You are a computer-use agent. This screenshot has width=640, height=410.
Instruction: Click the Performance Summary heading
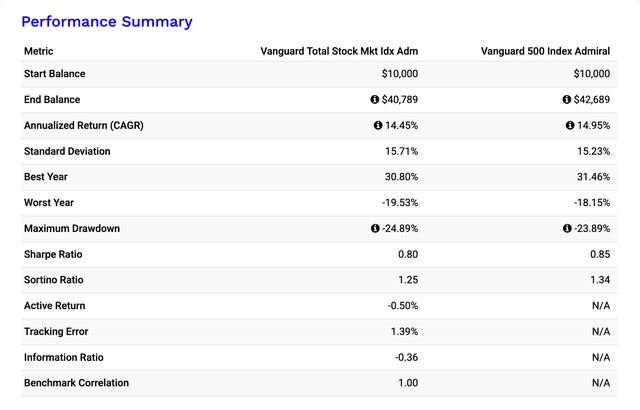click(107, 22)
